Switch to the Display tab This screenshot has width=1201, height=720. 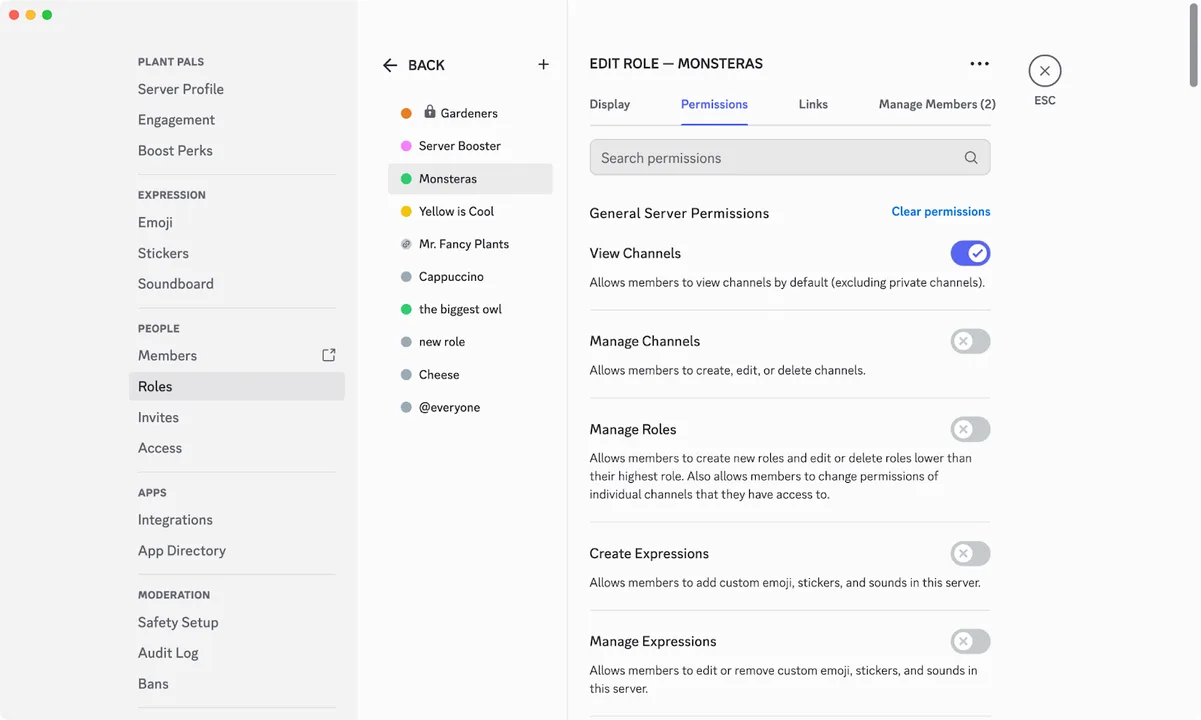pos(609,104)
